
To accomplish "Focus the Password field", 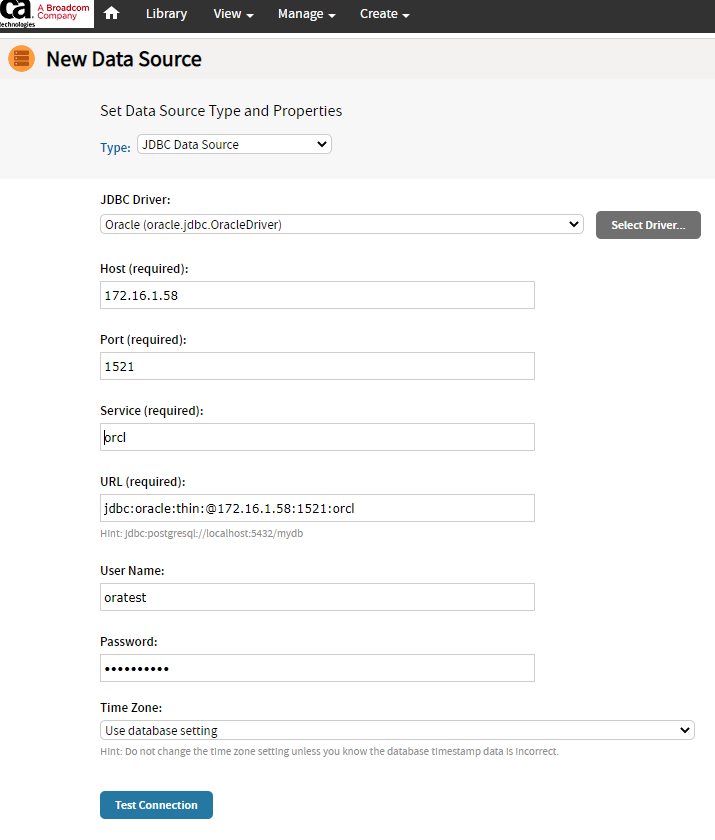I will click(317, 667).
